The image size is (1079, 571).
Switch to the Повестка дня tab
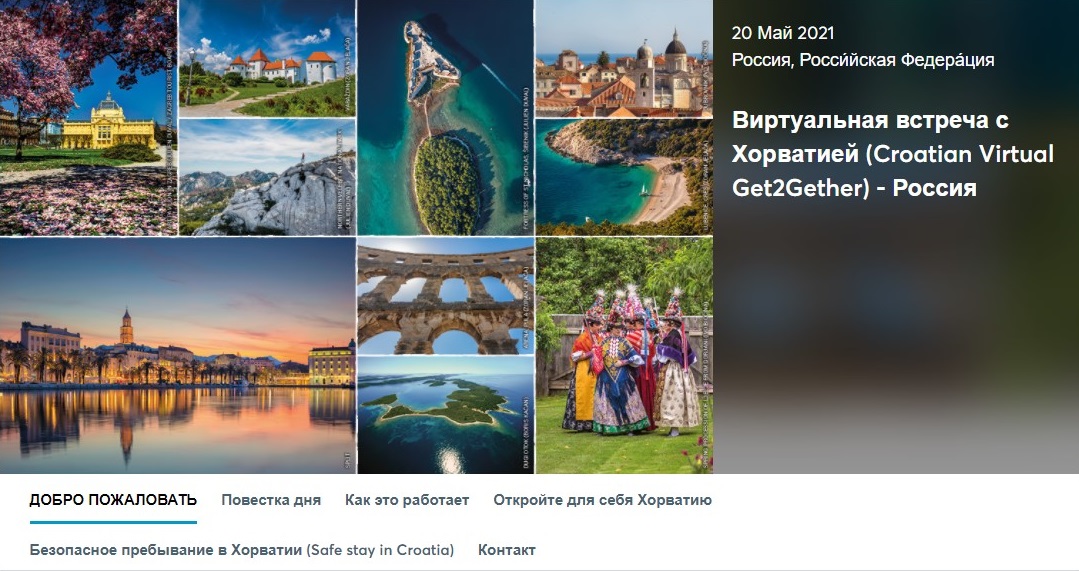270,500
